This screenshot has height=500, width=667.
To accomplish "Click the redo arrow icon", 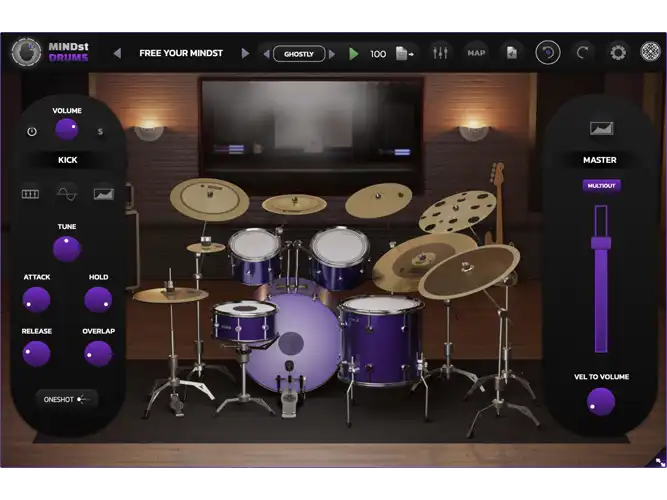I will (582, 53).
